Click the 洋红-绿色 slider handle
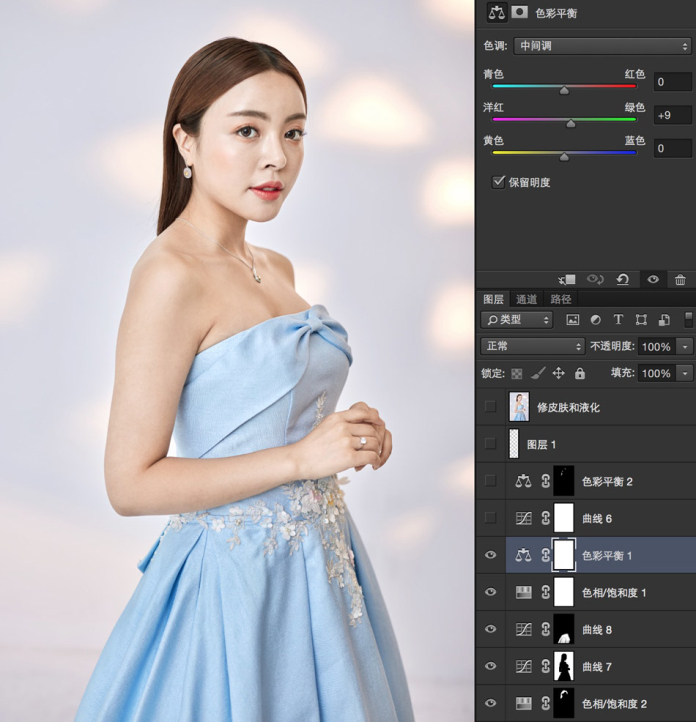 point(571,123)
